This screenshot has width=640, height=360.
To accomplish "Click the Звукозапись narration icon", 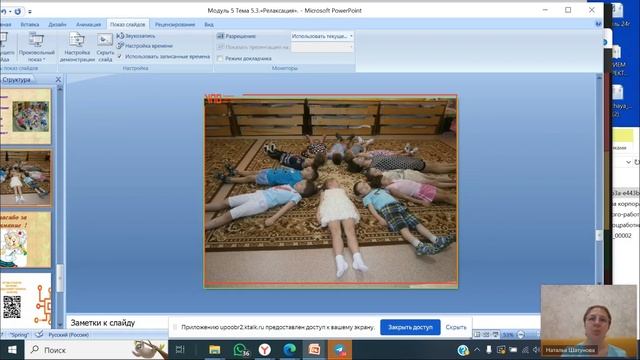I will click(120, 36).
